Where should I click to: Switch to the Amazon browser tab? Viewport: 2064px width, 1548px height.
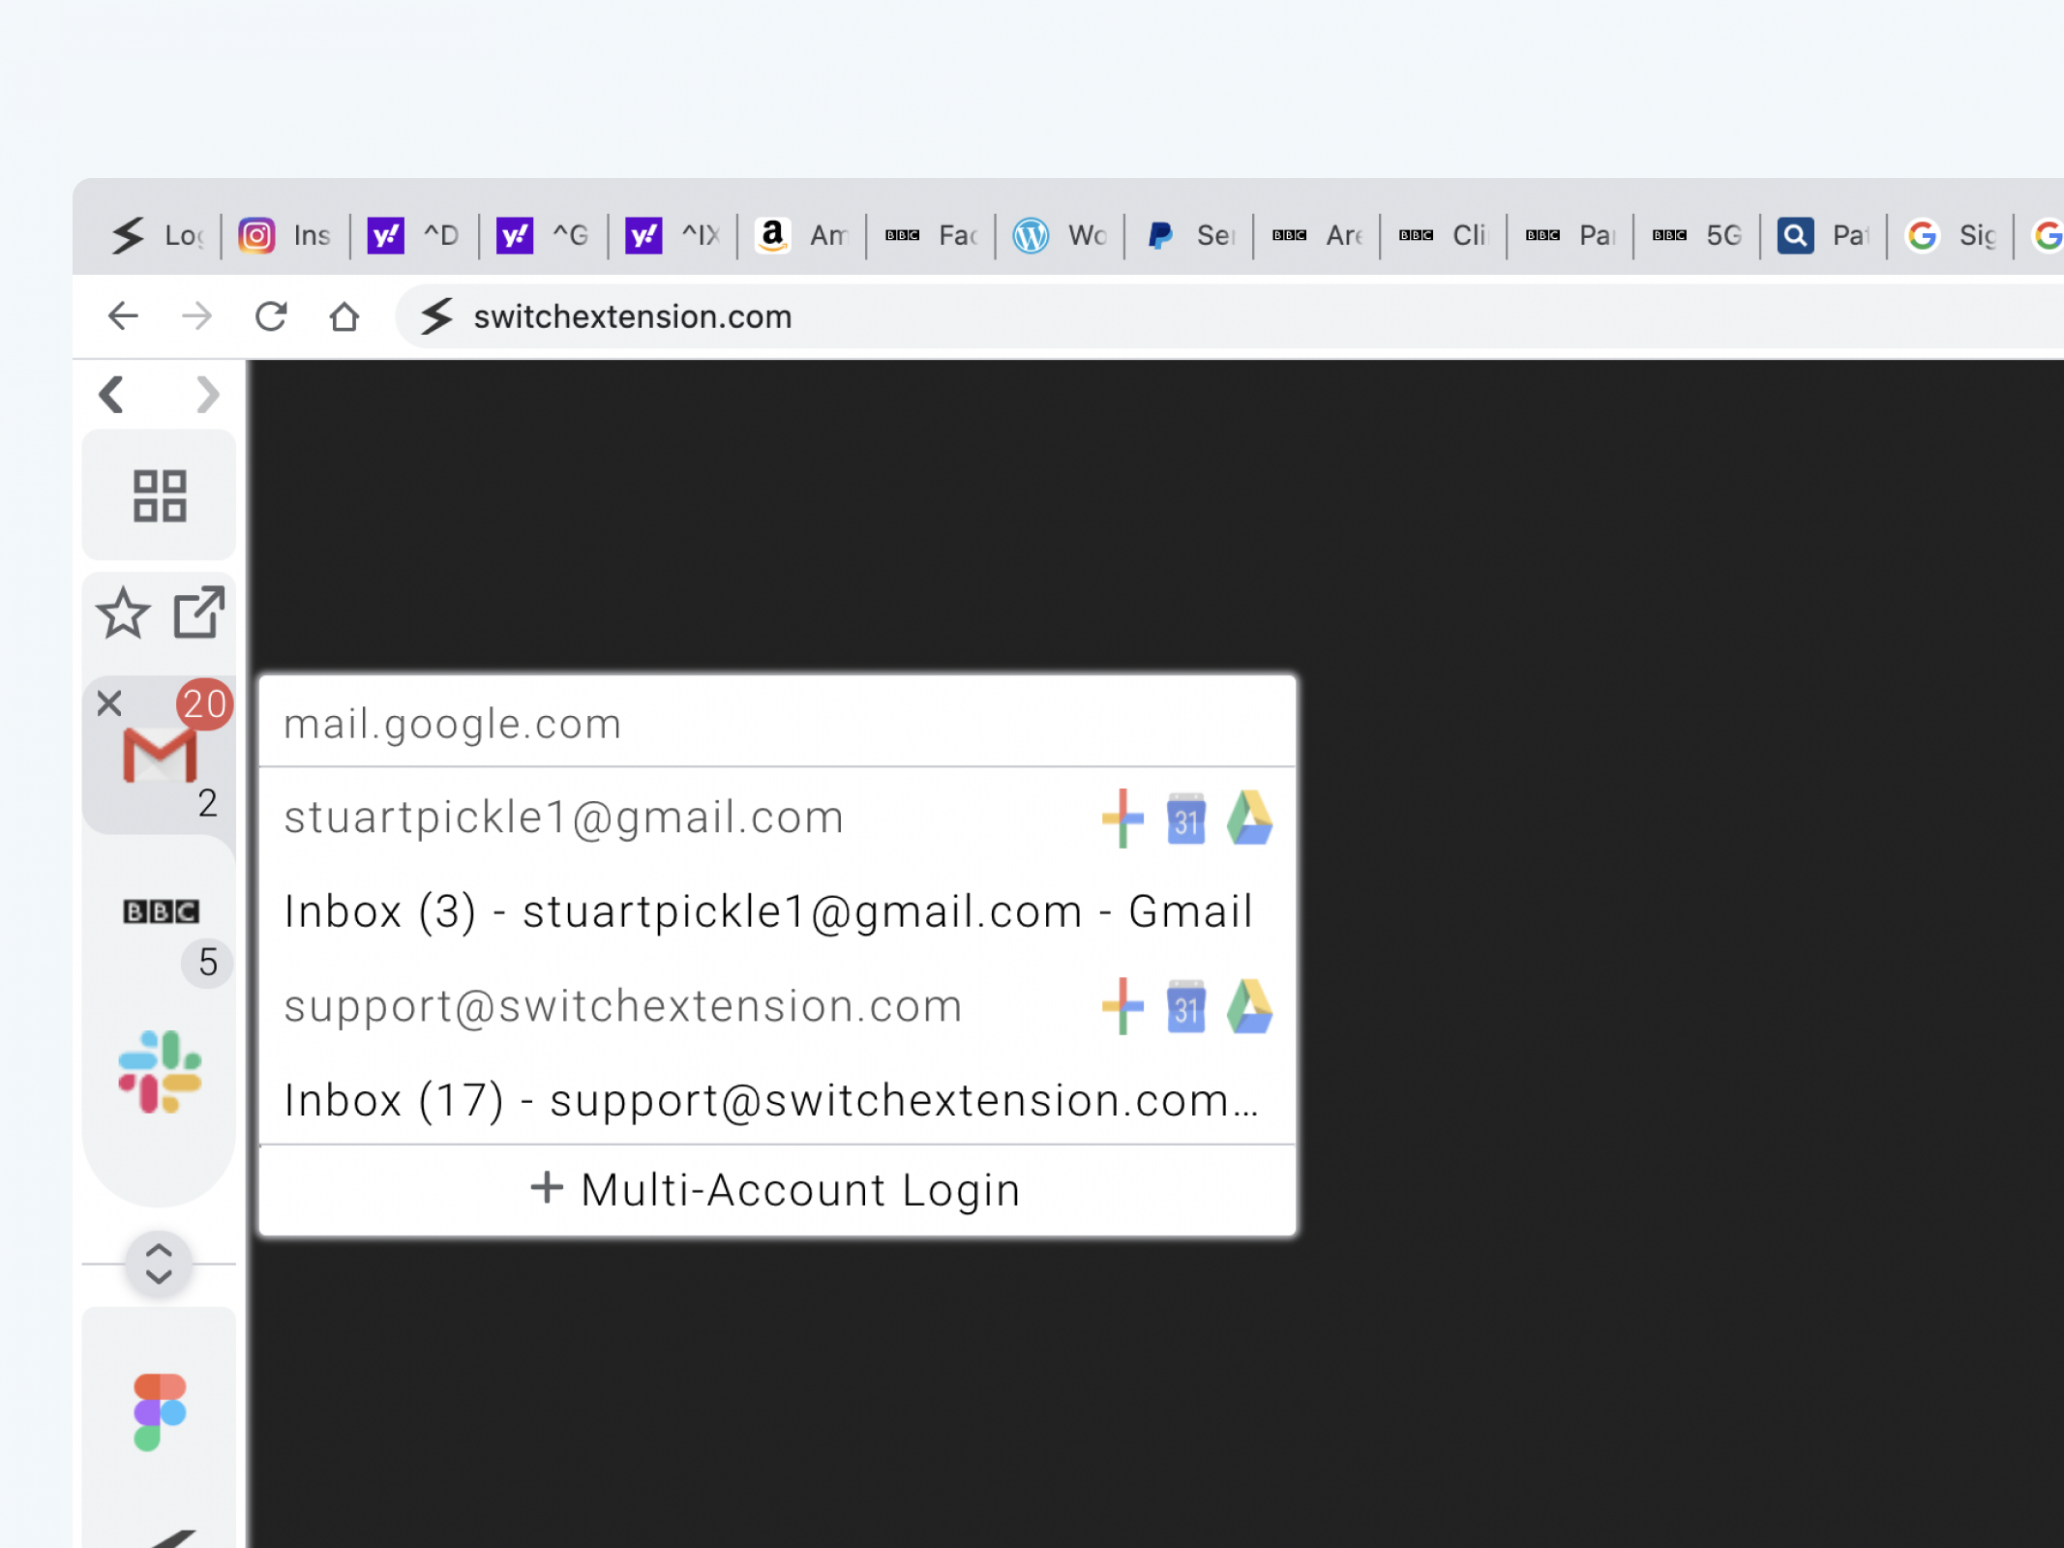point(802,235)
